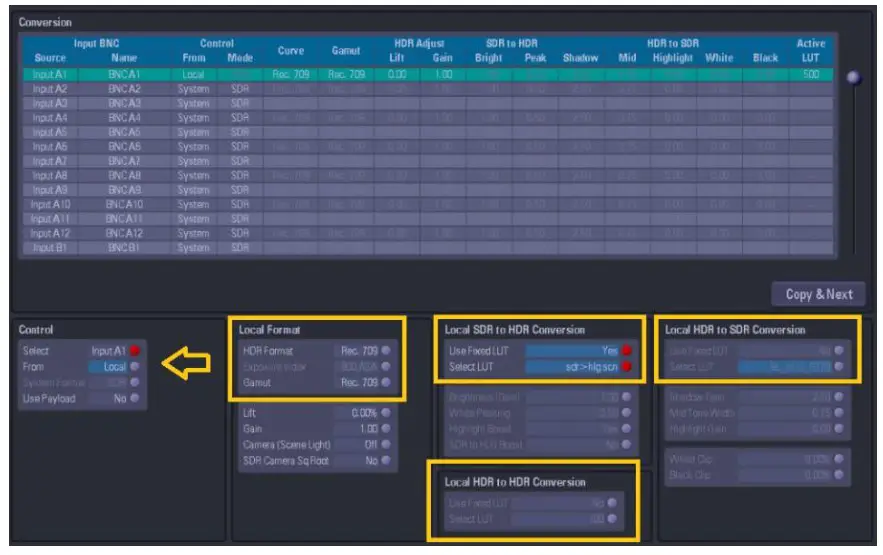Select the highlighted Input A1 table row

pos(428,74)
